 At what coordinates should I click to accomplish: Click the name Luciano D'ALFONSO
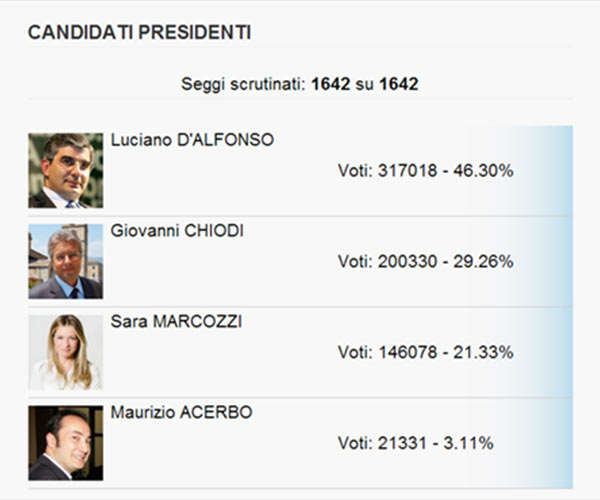pyautogui.click(x=192, y=140)
